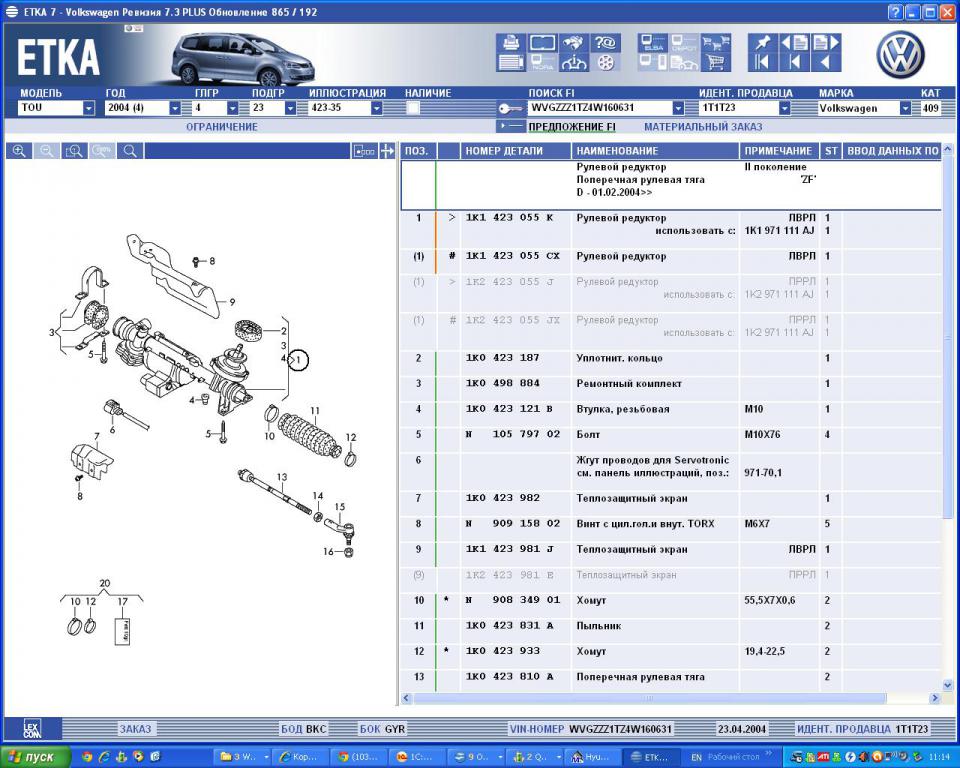Open the ГЛГР dropdown
Screen dimensions: 960x768
pos(233,108)
